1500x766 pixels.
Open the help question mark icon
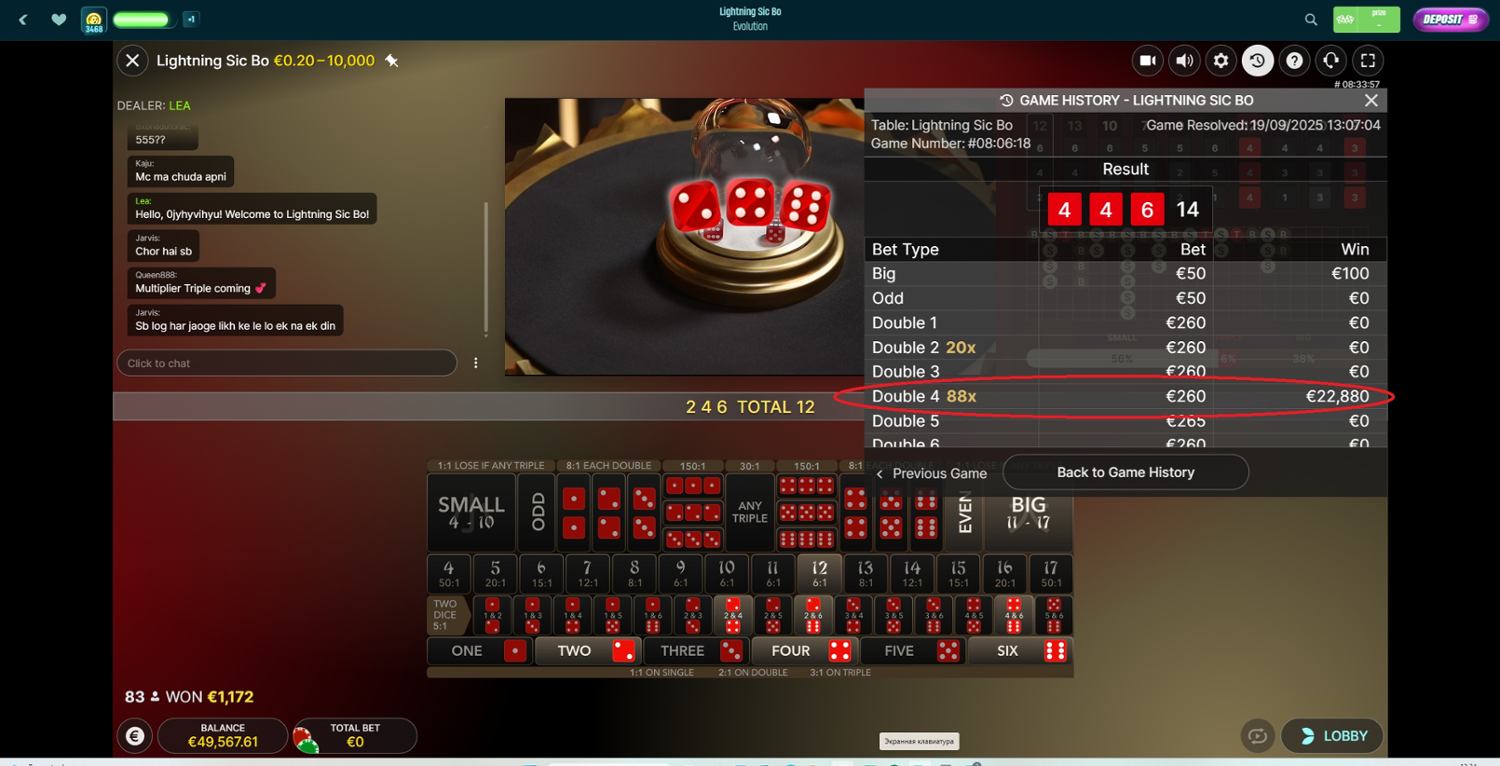[x=1294, y=61]
